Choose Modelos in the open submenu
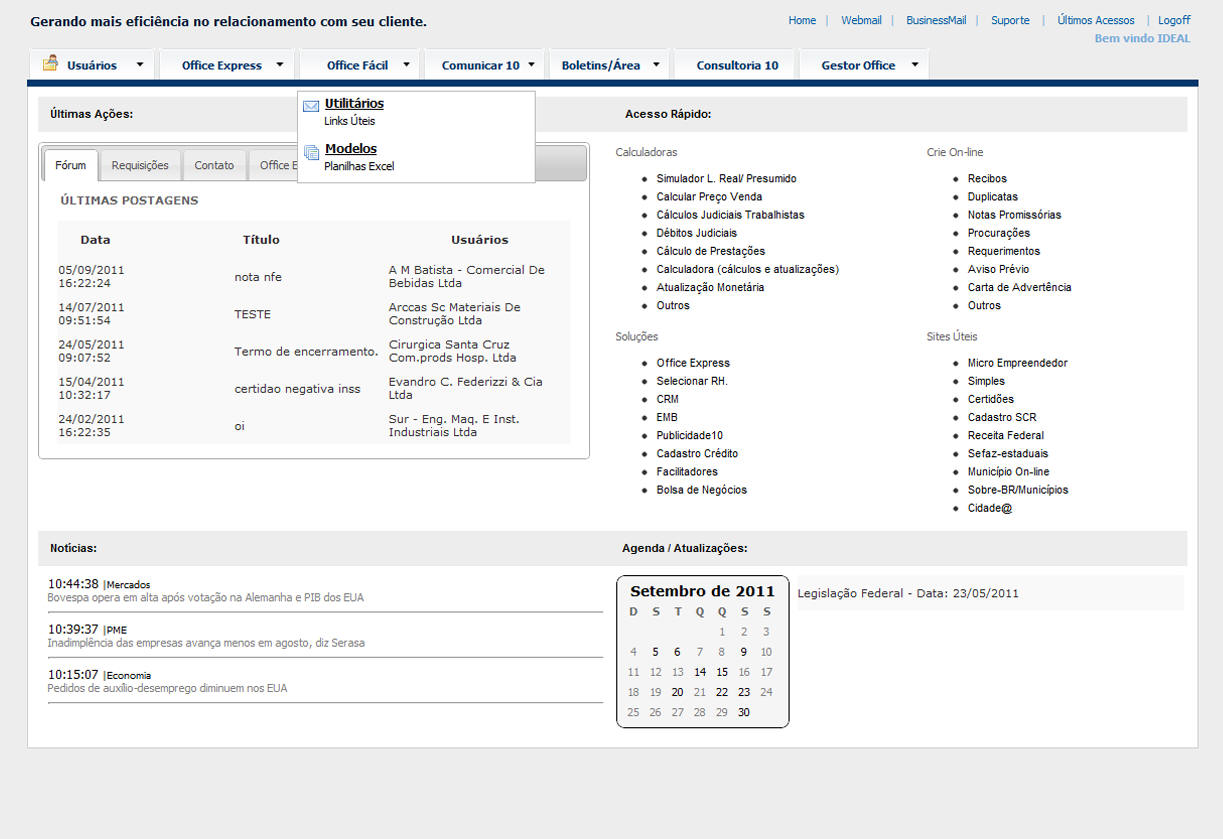The height and width of the screenshot is (839, 1223). 351,149
